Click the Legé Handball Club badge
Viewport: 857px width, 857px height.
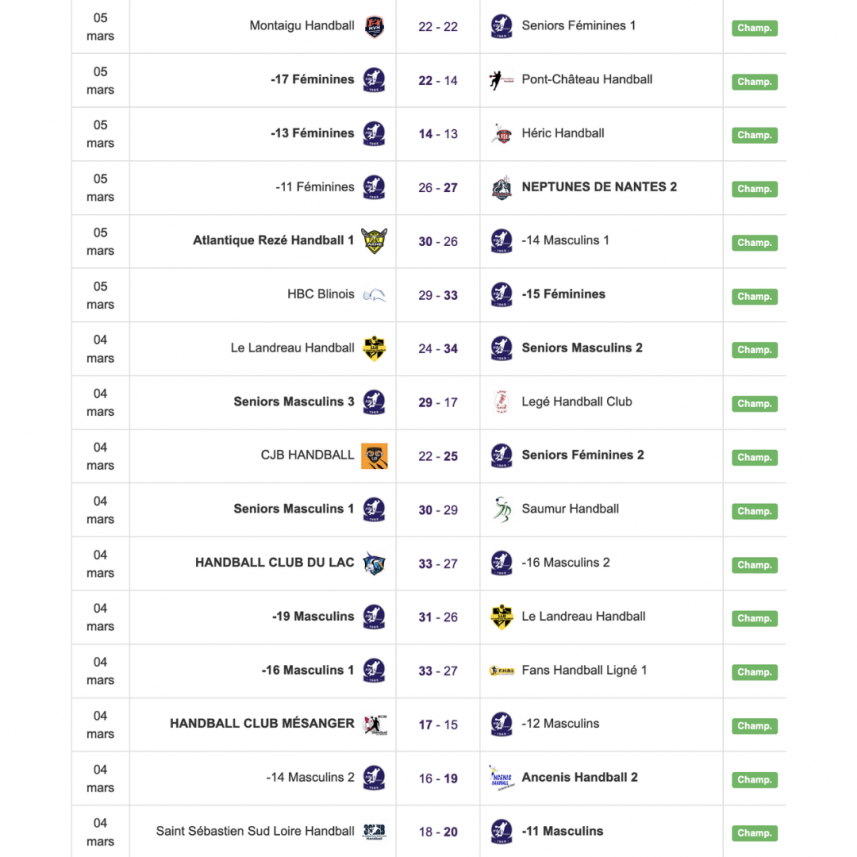[x=501, y=402]
